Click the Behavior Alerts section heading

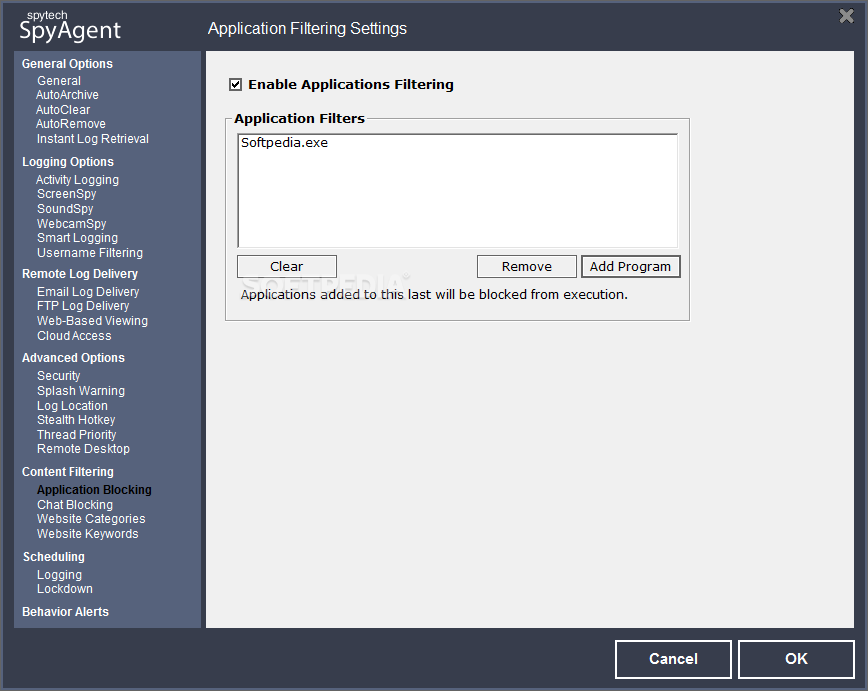point(65,612)
